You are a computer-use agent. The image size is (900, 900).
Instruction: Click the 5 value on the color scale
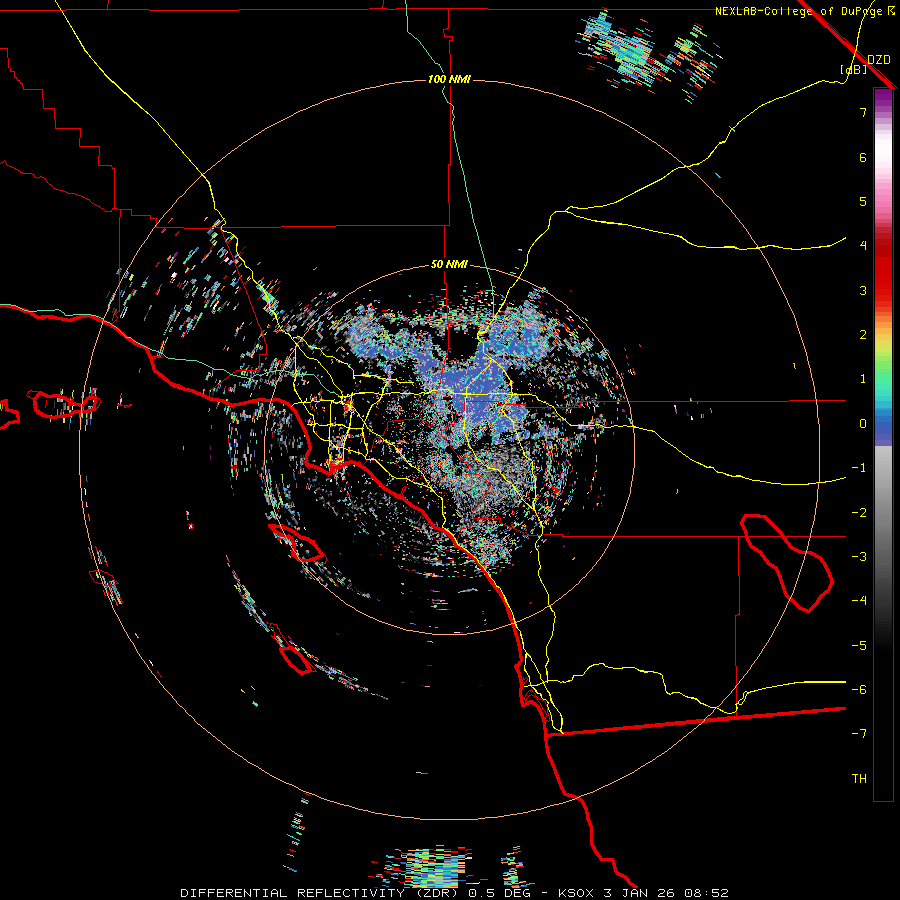point(863,201)
